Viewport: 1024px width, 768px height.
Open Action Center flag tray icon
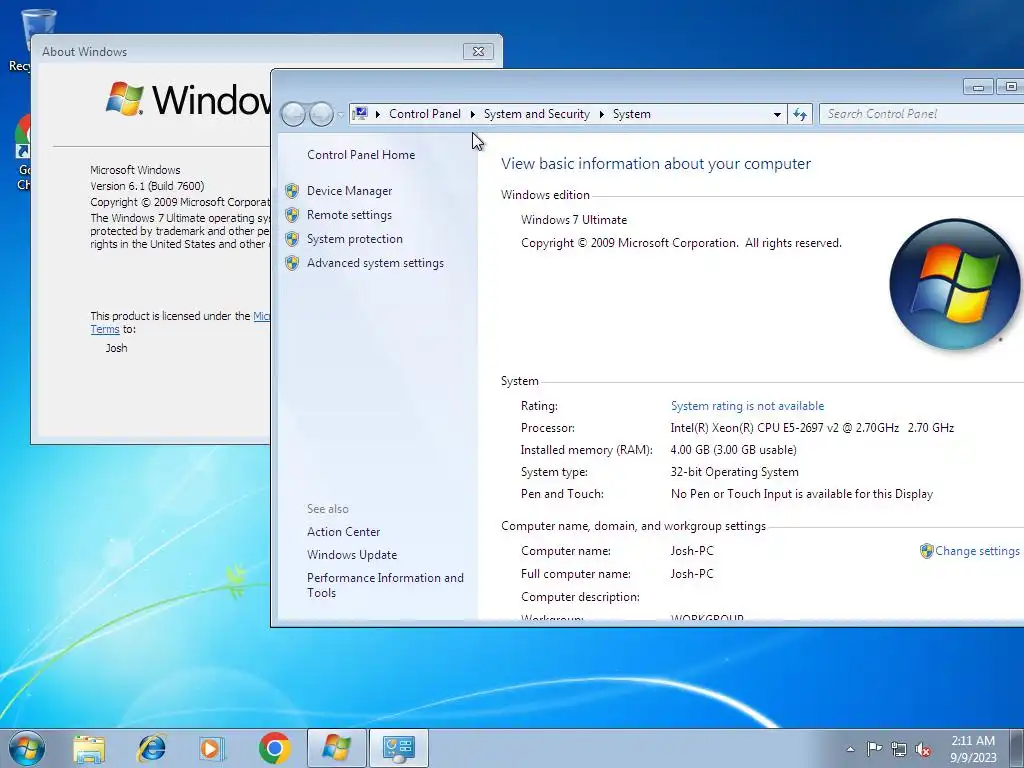874,749
